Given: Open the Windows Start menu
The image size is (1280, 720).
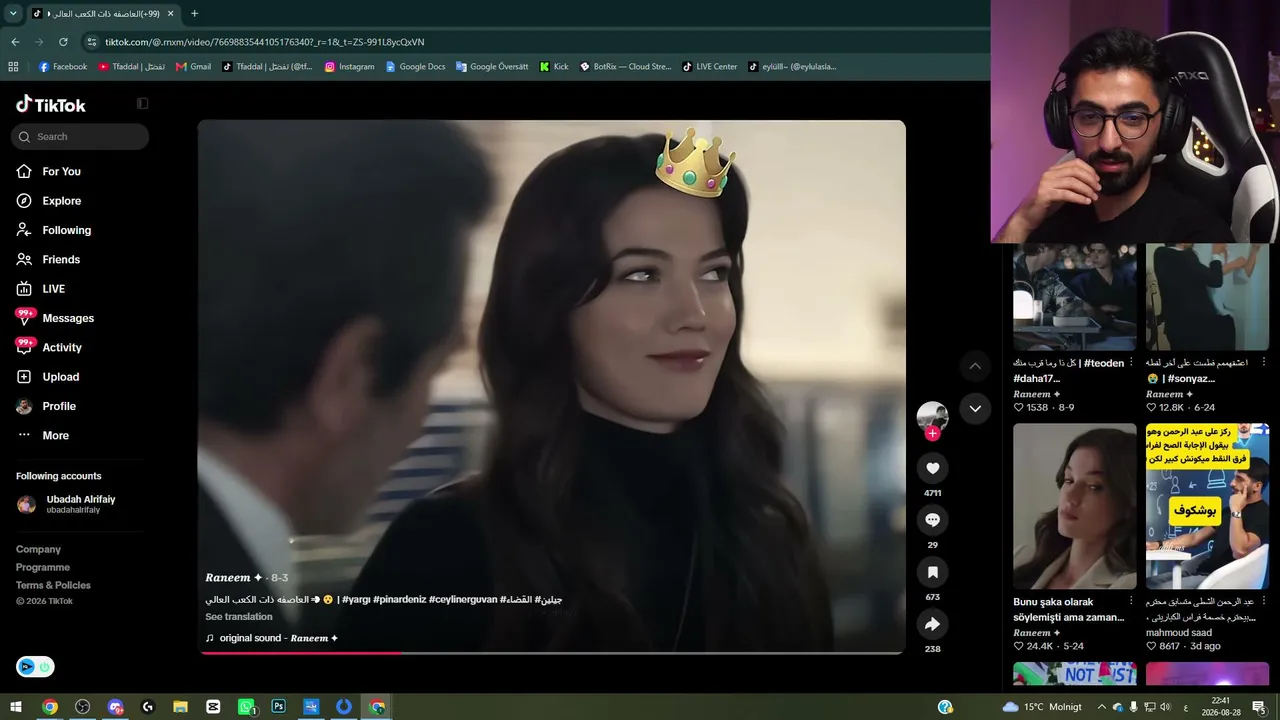Looking at the screenshot, I should (x=16, y=707).
